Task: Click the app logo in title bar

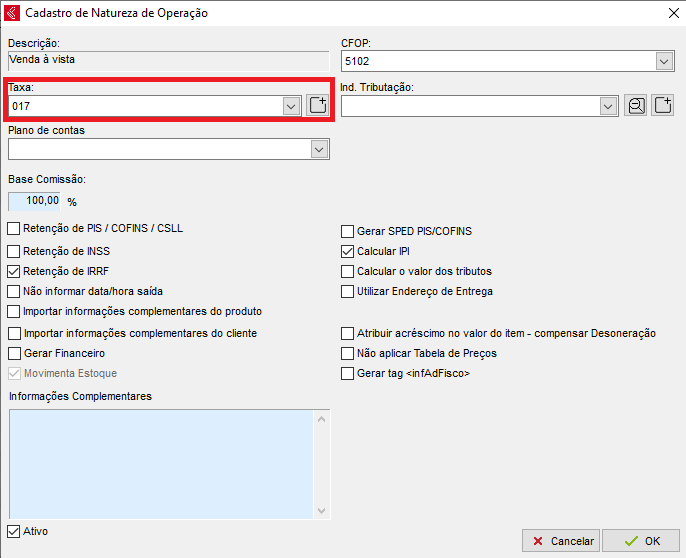Action: pyautogui.click(x=12, y=13)
